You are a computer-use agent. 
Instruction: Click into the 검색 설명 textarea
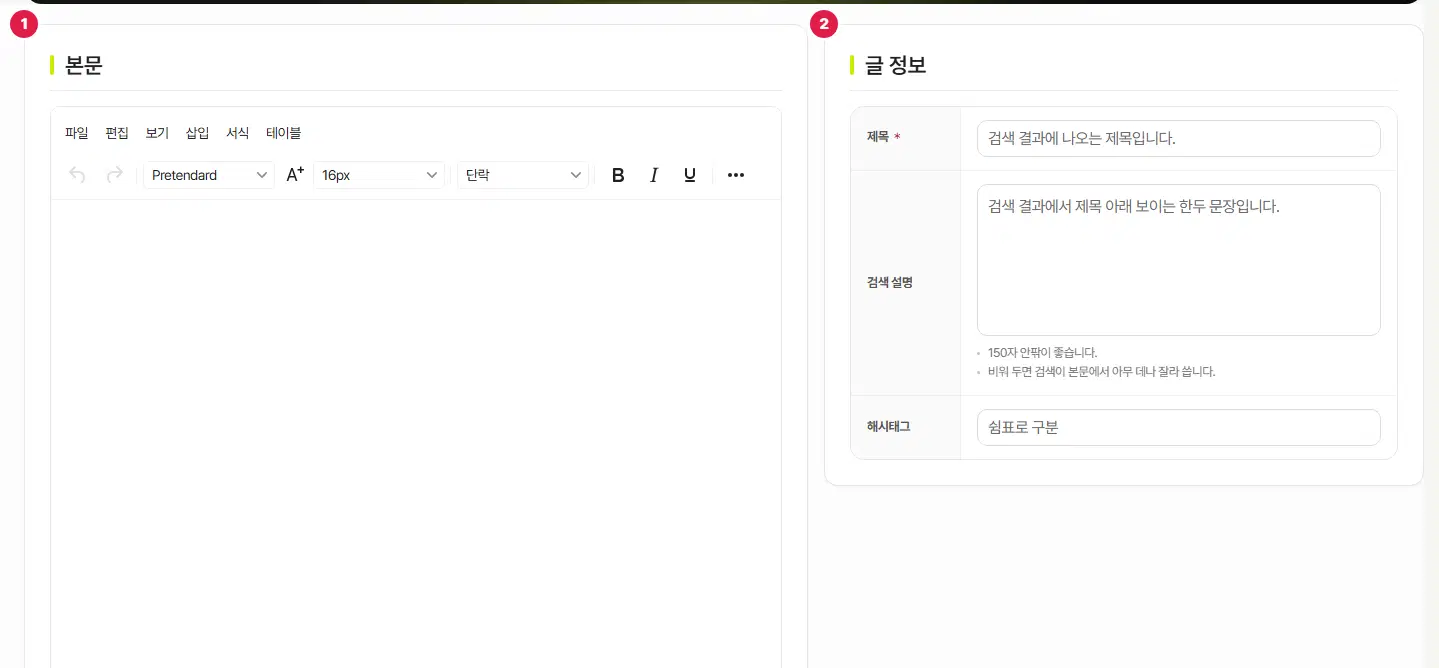pos(1178,260)
